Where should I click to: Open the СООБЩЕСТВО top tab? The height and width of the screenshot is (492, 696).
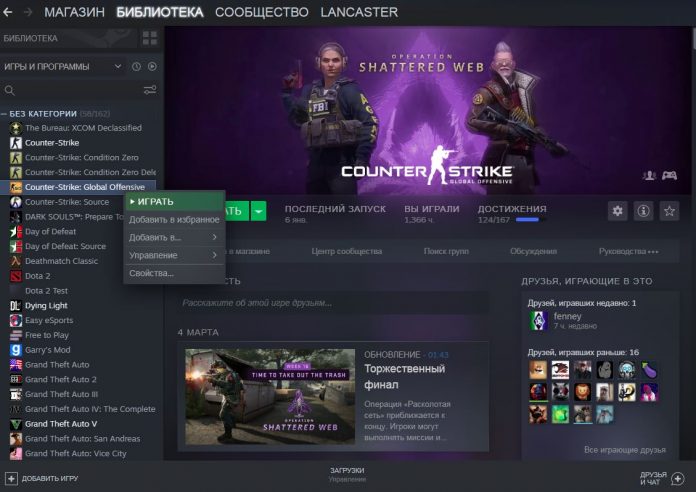click(x=262, y=12)
